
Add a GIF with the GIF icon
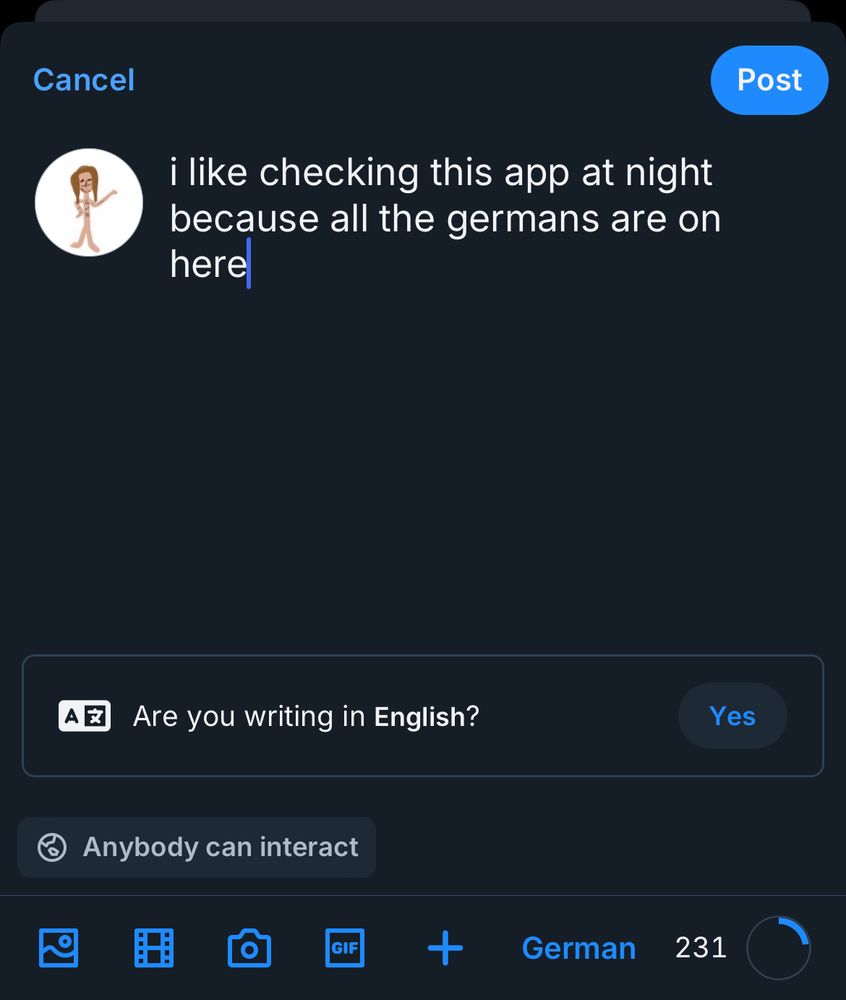[345, 948]
